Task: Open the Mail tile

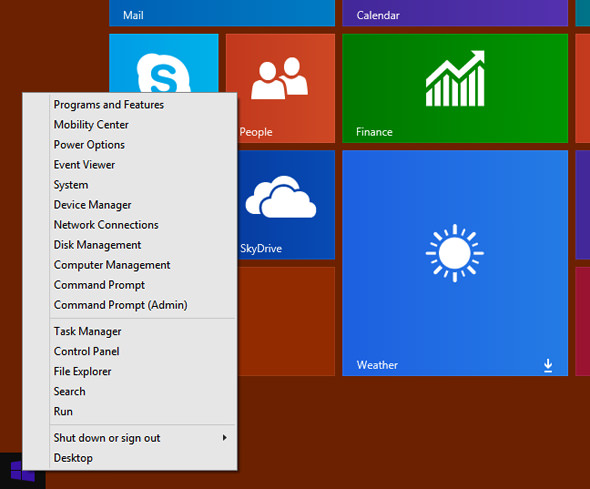Action: click(x=222, y=13)
